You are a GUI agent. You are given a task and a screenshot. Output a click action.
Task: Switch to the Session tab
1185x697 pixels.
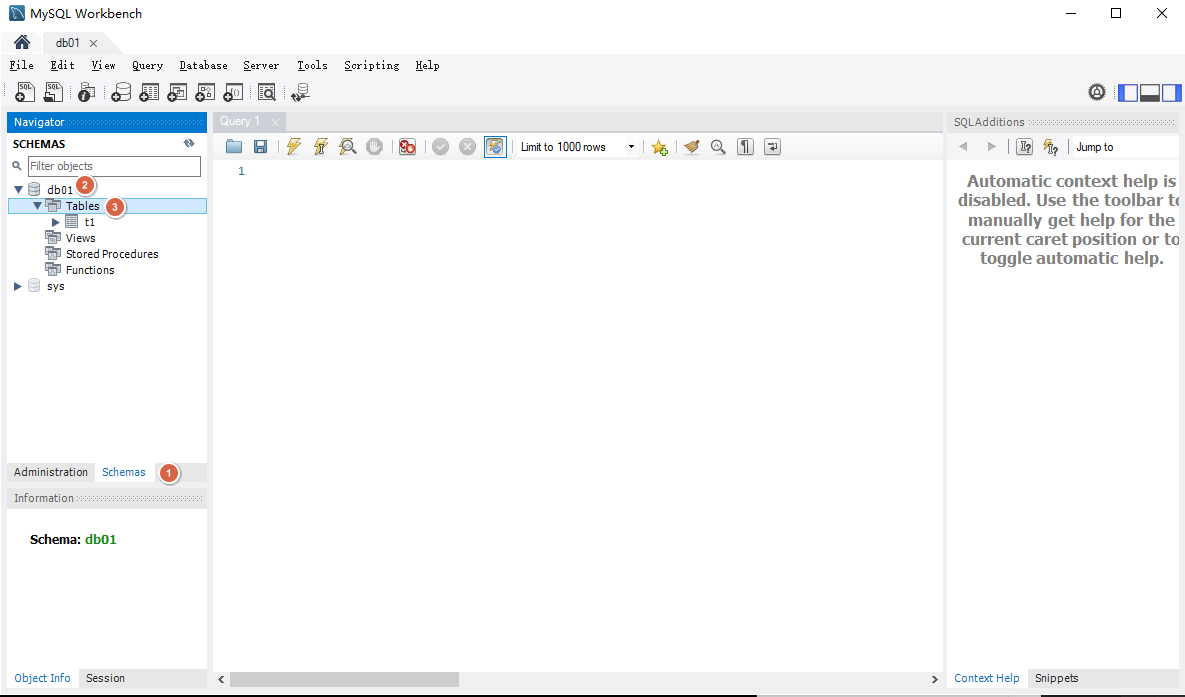(x=105, y=678)
